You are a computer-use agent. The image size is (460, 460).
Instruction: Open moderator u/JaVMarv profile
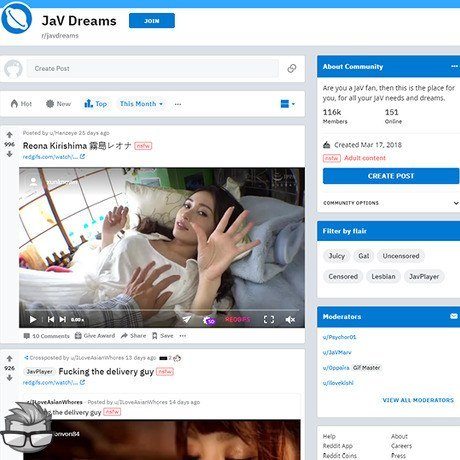337,352
